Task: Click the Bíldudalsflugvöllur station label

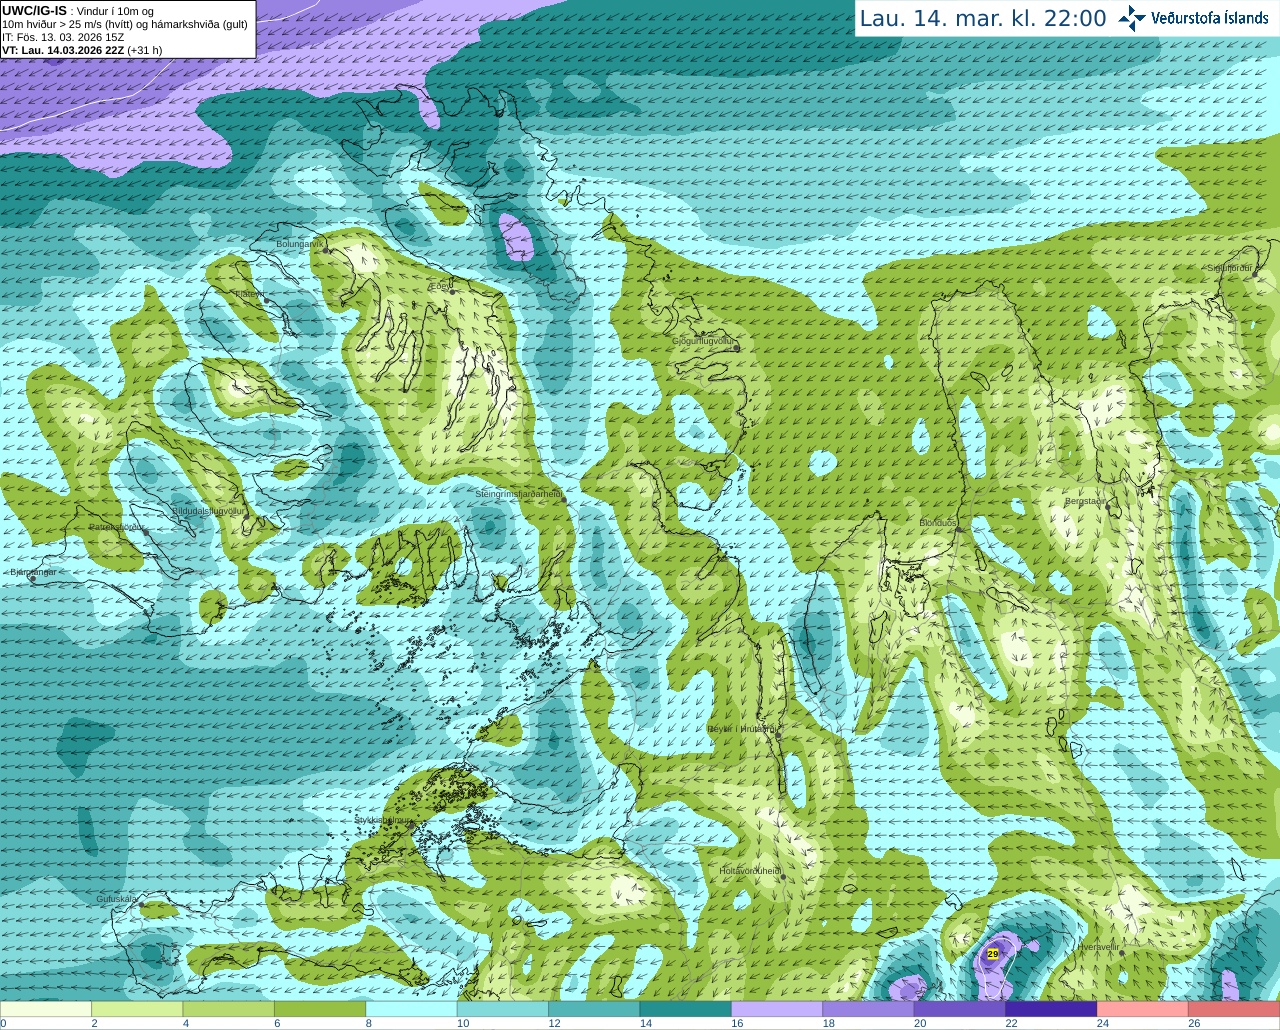Action: pos(208,510)
